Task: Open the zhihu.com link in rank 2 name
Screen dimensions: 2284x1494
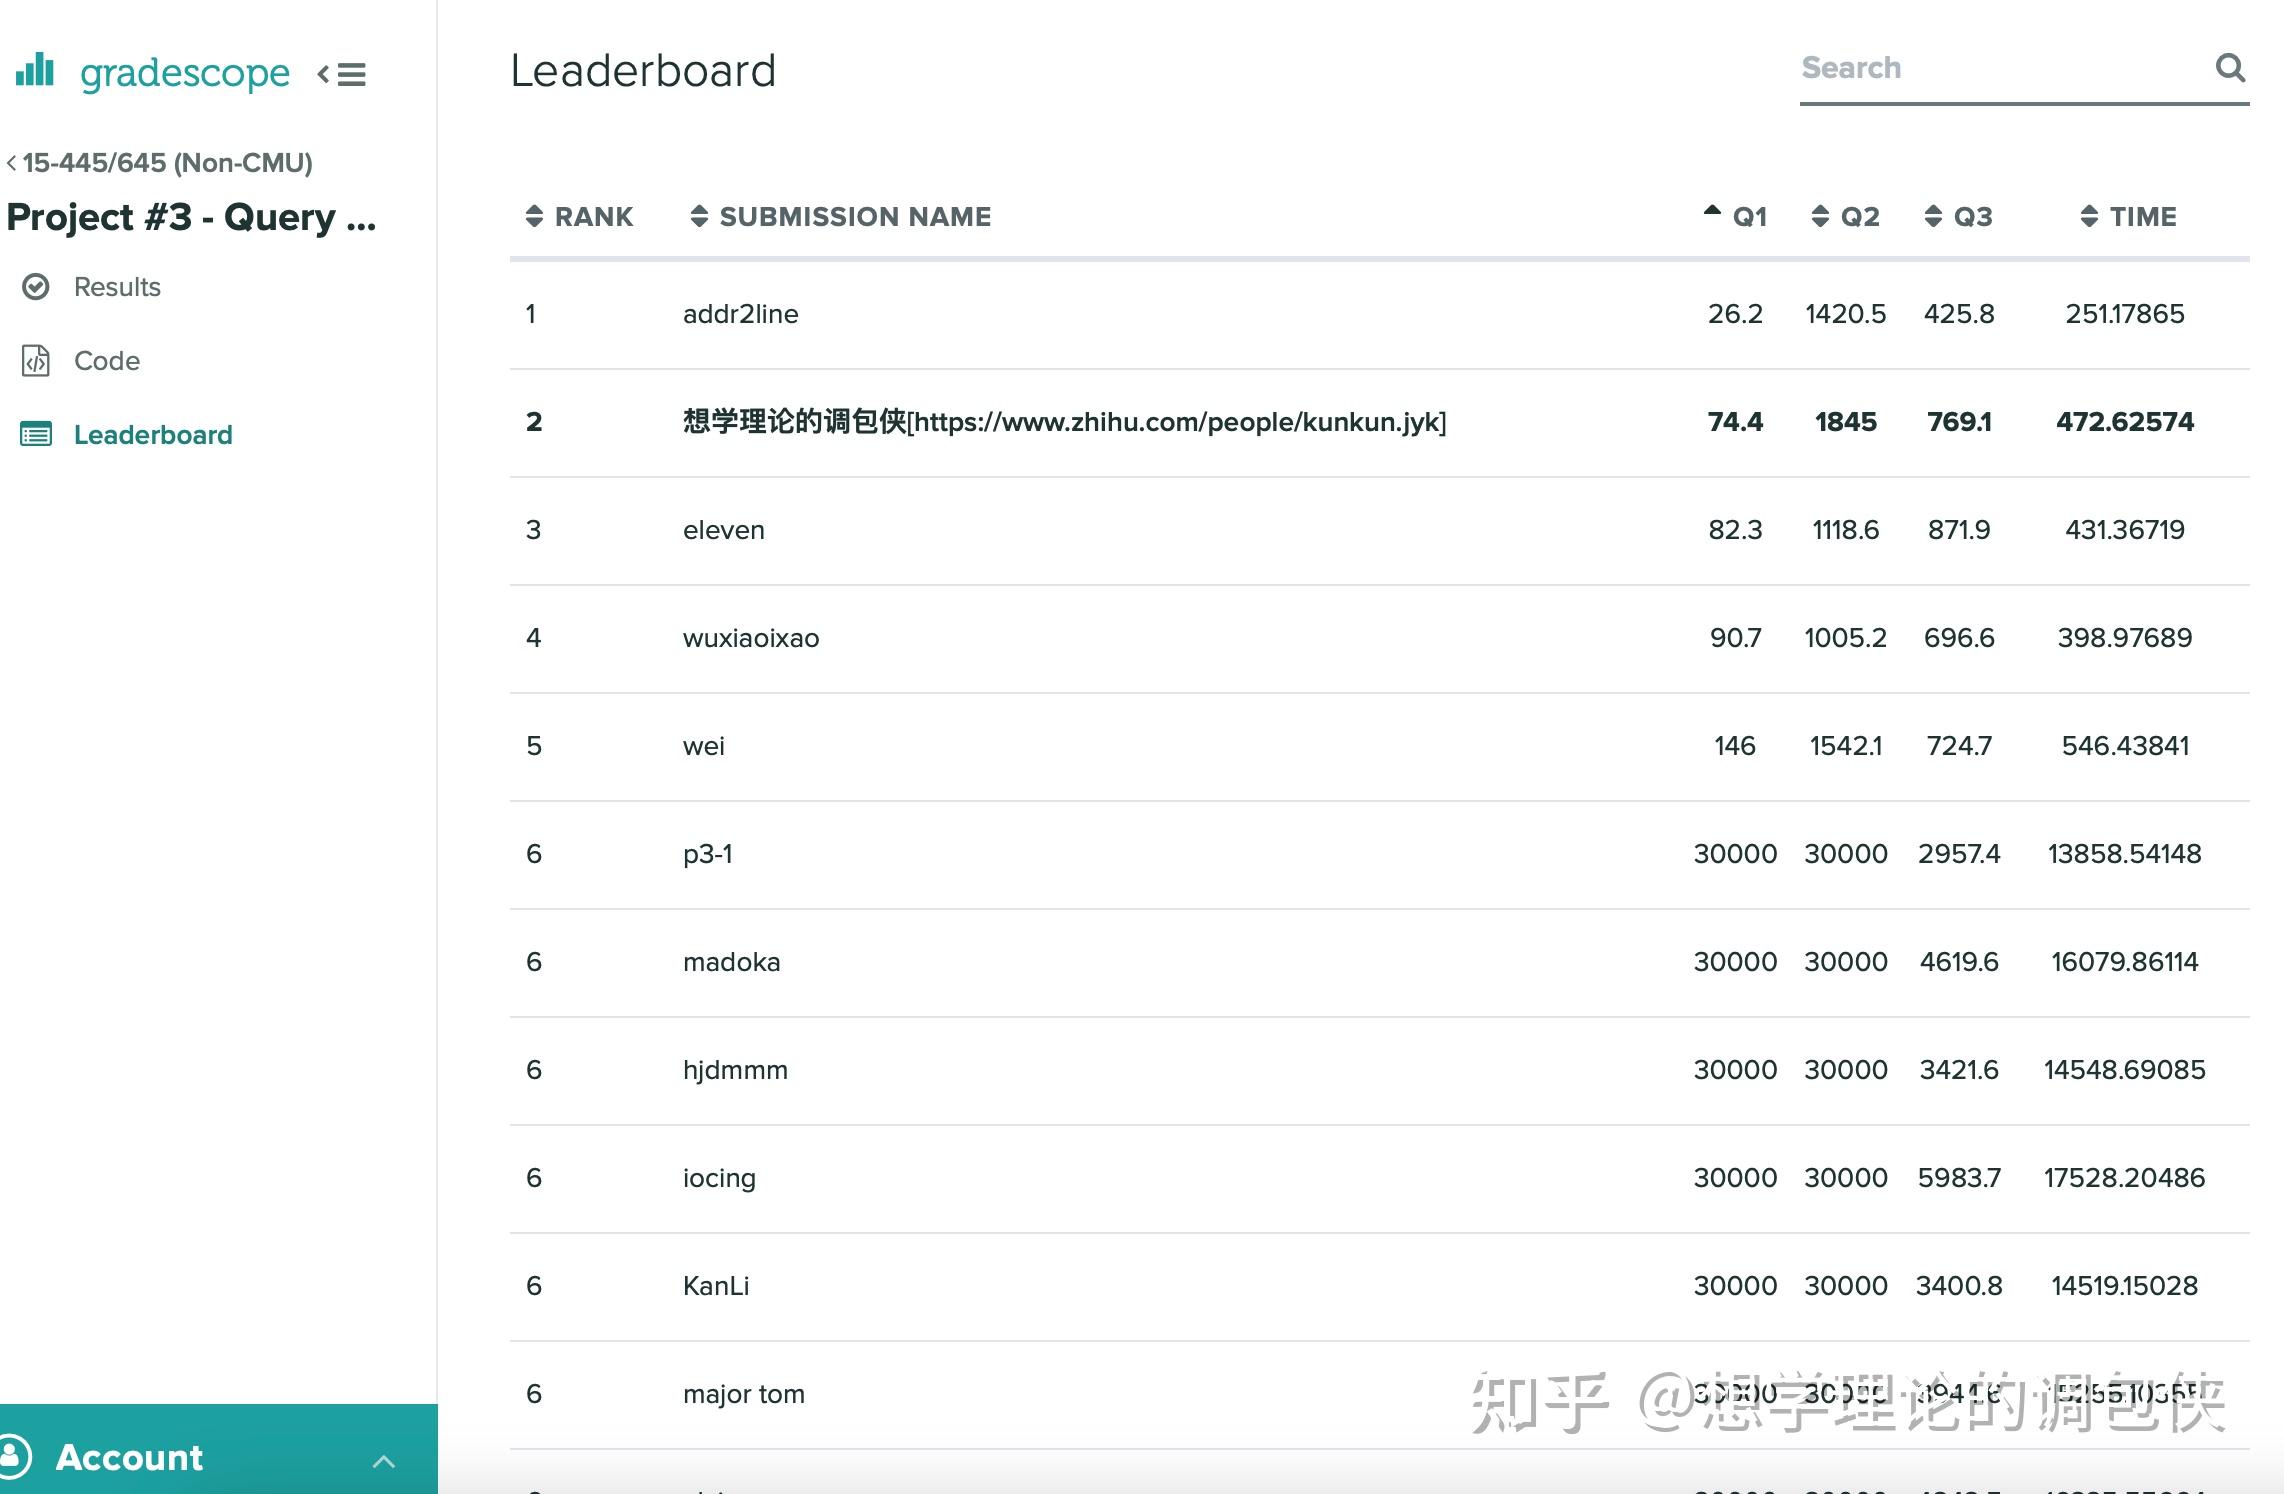Action: click(x=1178, y=422)
